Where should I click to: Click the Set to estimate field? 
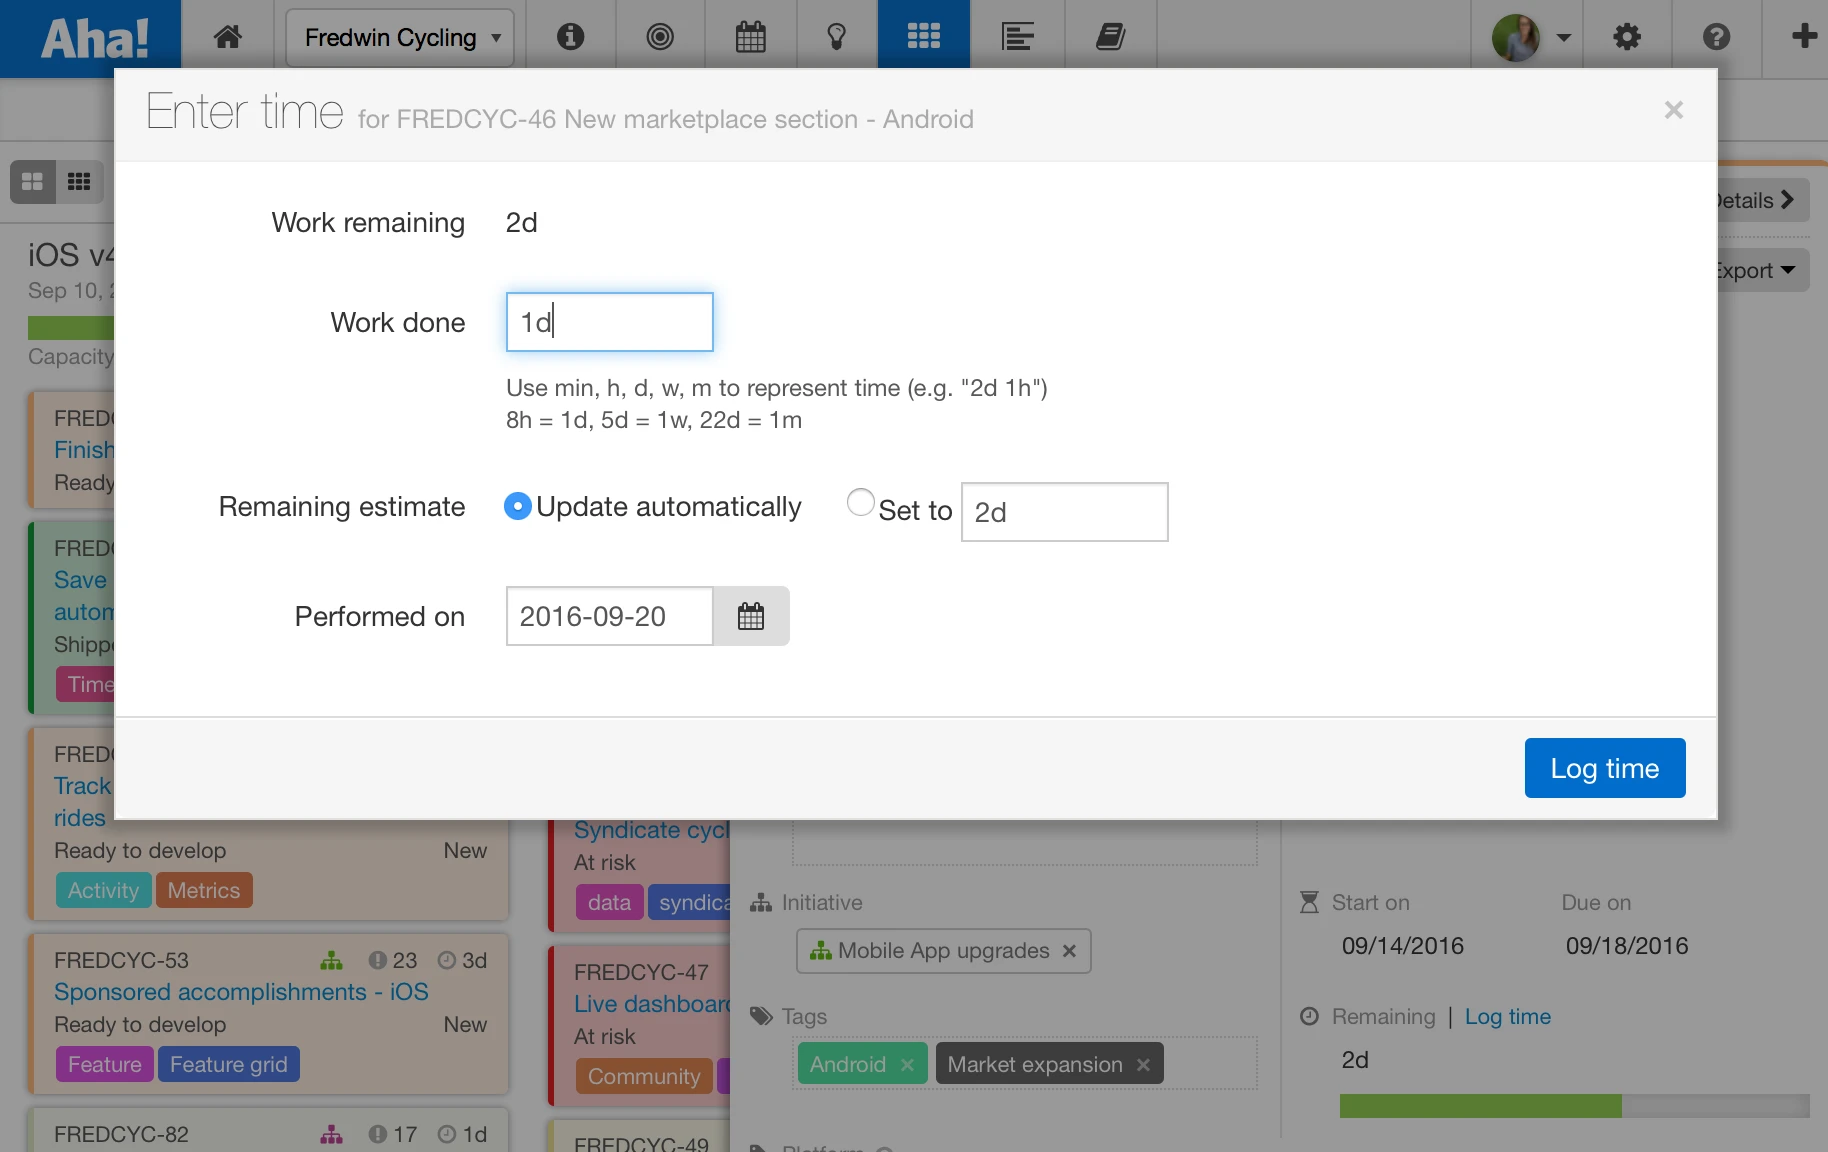pyautogui.click(x=1065, y=512)
